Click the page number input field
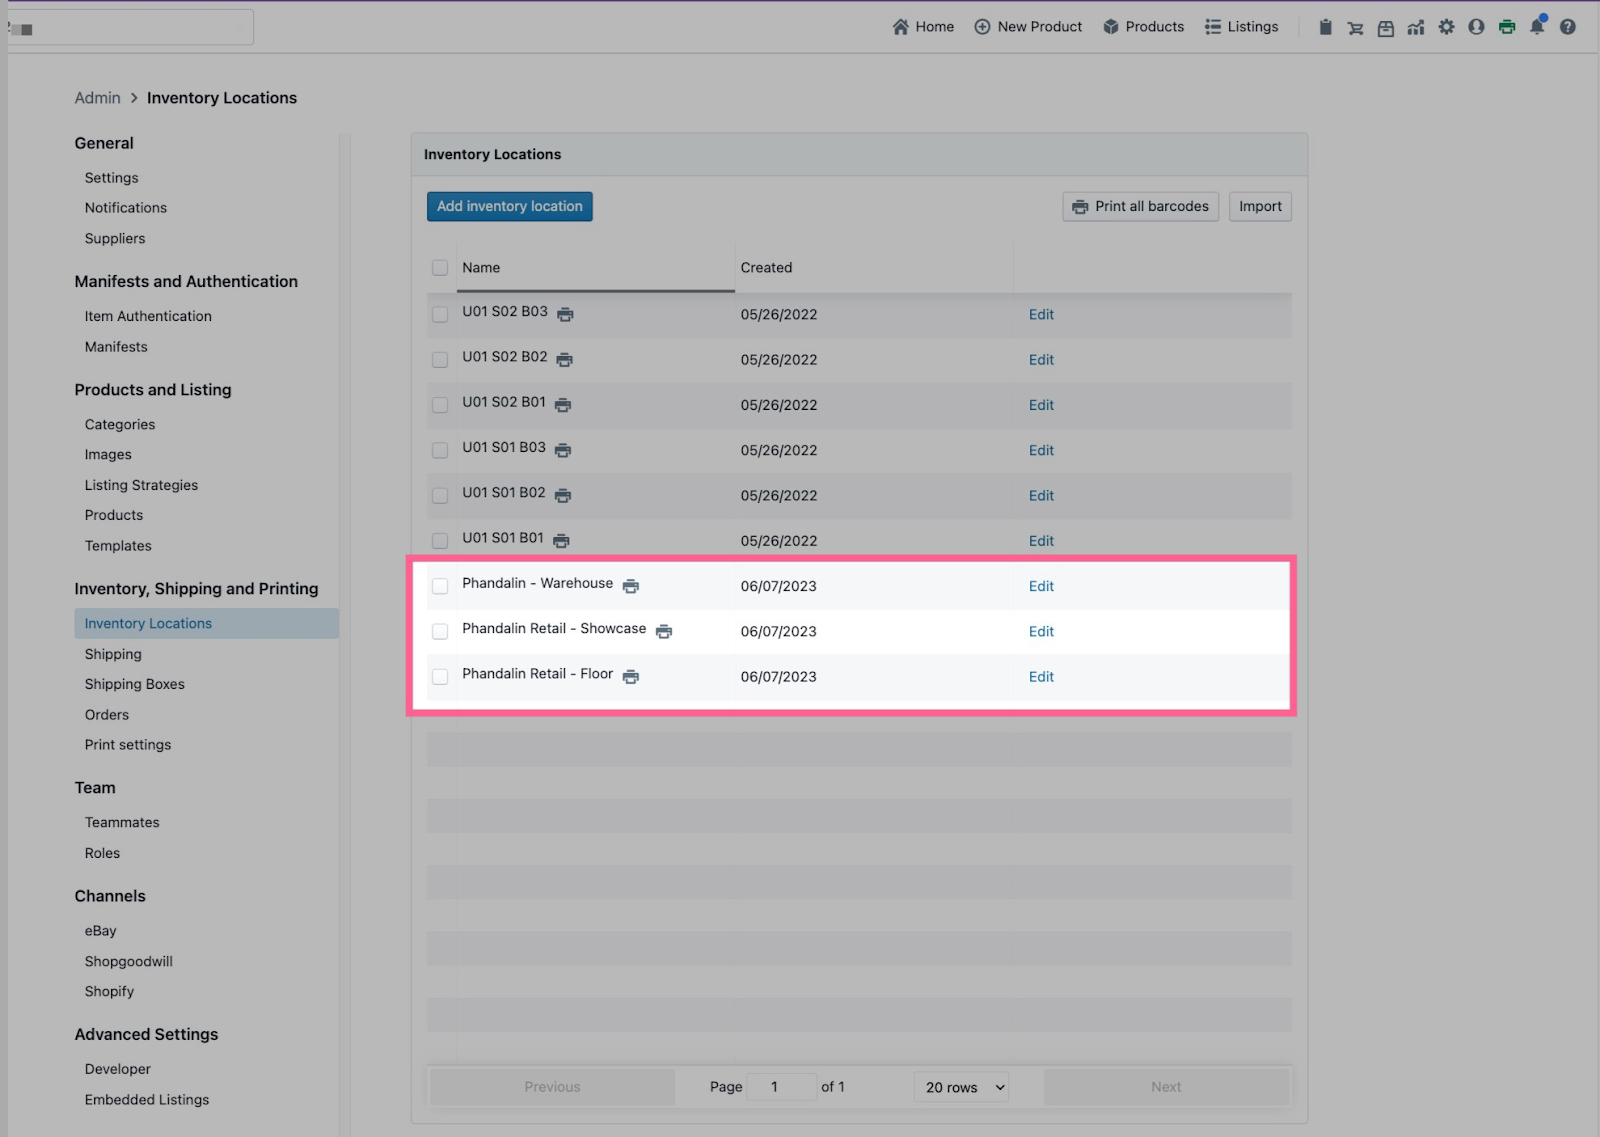This screenshot has width=1600, height=1137. point(781,1087)
